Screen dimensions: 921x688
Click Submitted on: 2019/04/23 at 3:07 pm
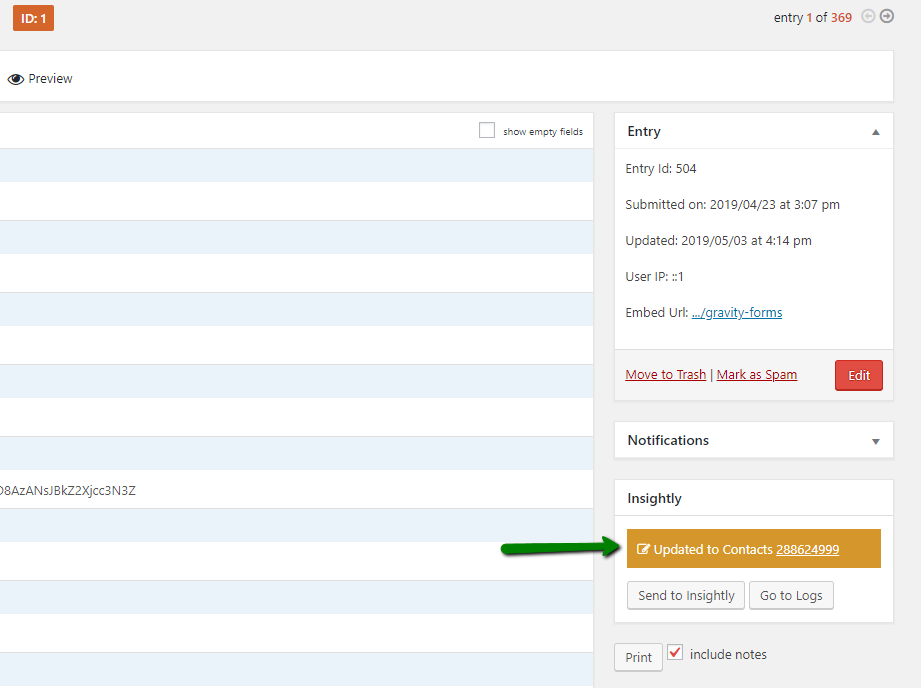pos(732,205)
